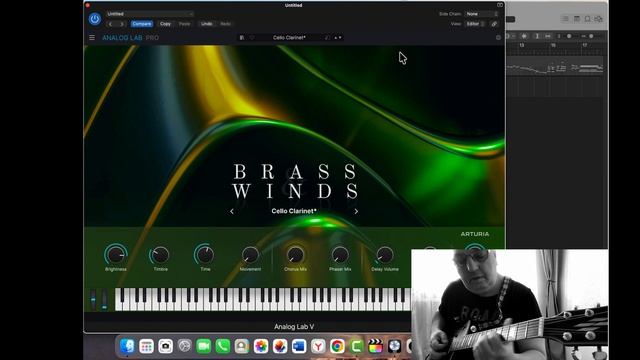Open System Settings from the Dock
Viewport: 640px width, 360px height.
(184, 346)
